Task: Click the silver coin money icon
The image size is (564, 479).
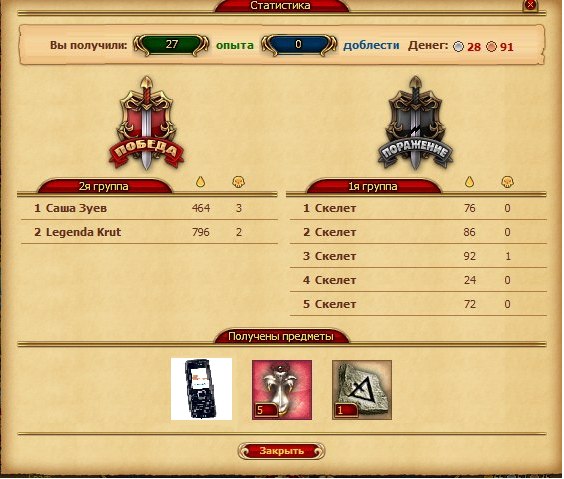Action: pos(458,47)
